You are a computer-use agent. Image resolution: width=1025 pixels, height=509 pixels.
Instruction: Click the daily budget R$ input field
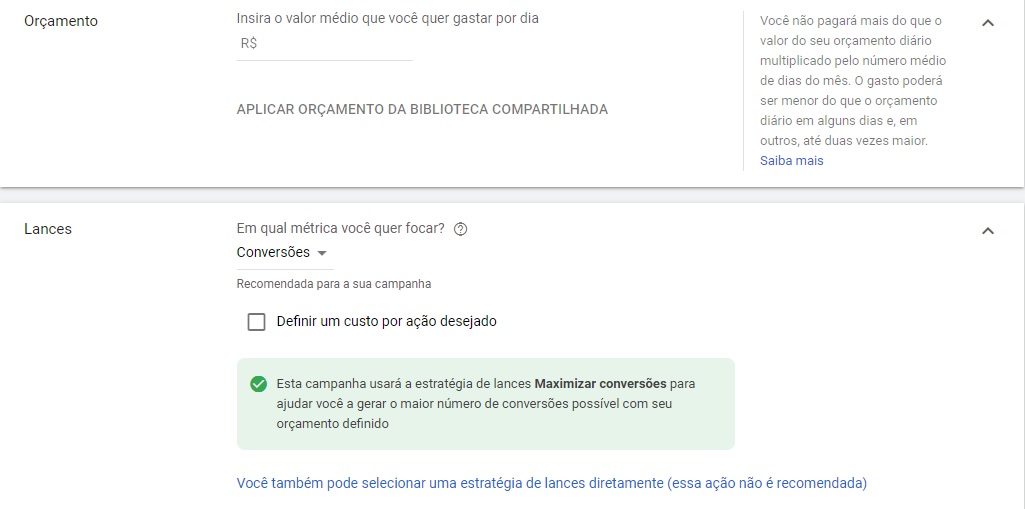tap(325, 44)
